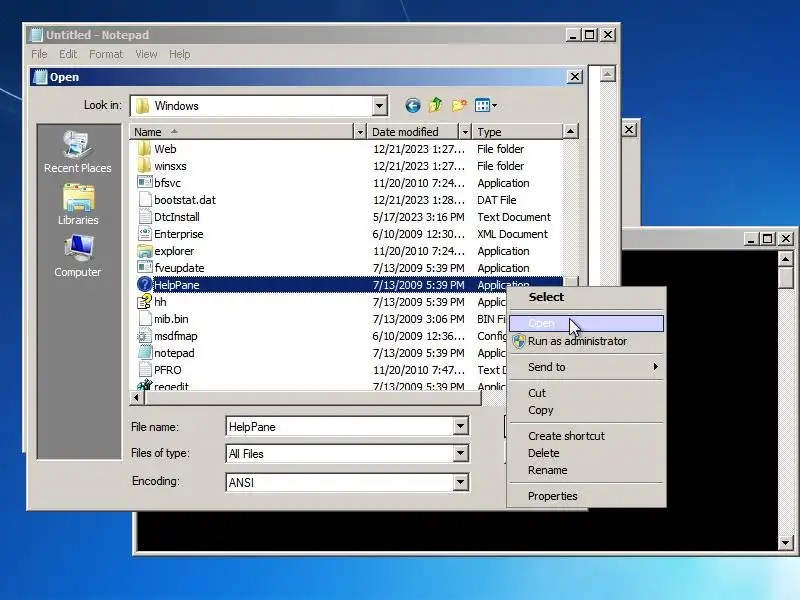Screen dimensions: 800x600
Task: Click the Notepad title bar icon
Action: tap(36, 35)
